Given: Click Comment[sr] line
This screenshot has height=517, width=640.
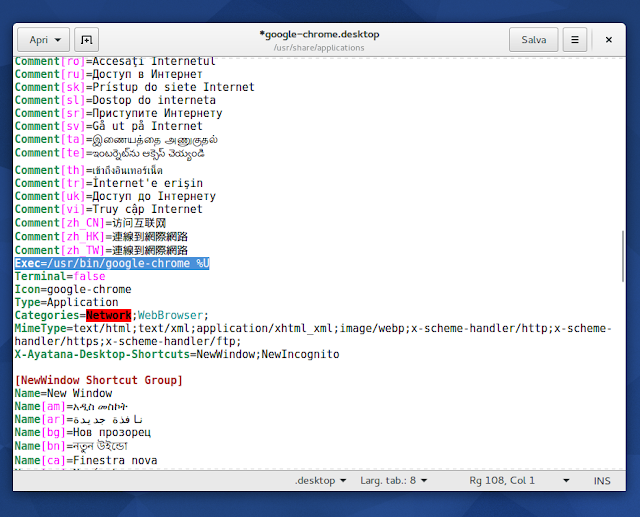Looking at the screenshot, I should click(x=118, y=113).
